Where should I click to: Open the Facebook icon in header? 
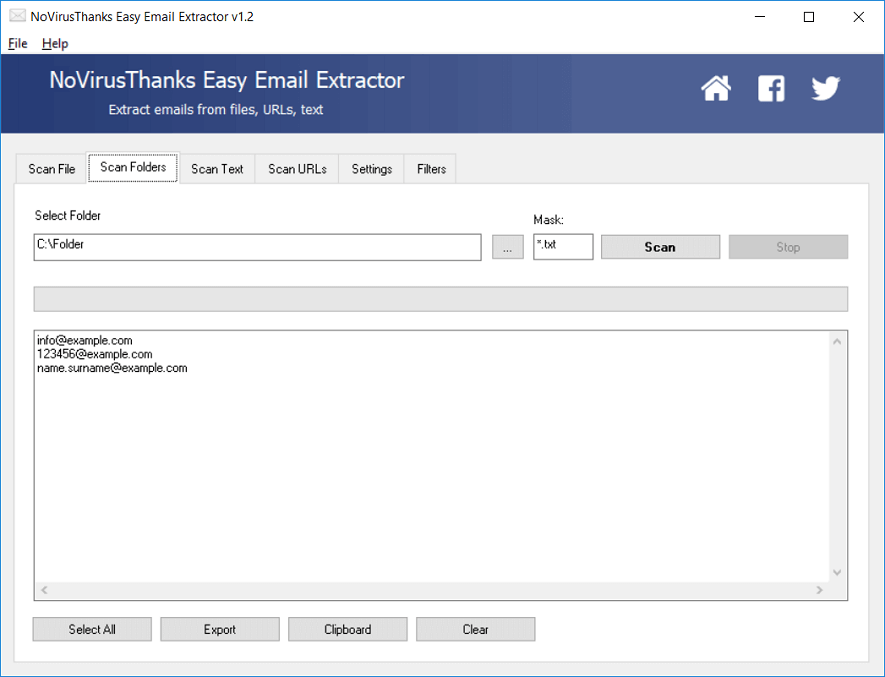(771, 88)
